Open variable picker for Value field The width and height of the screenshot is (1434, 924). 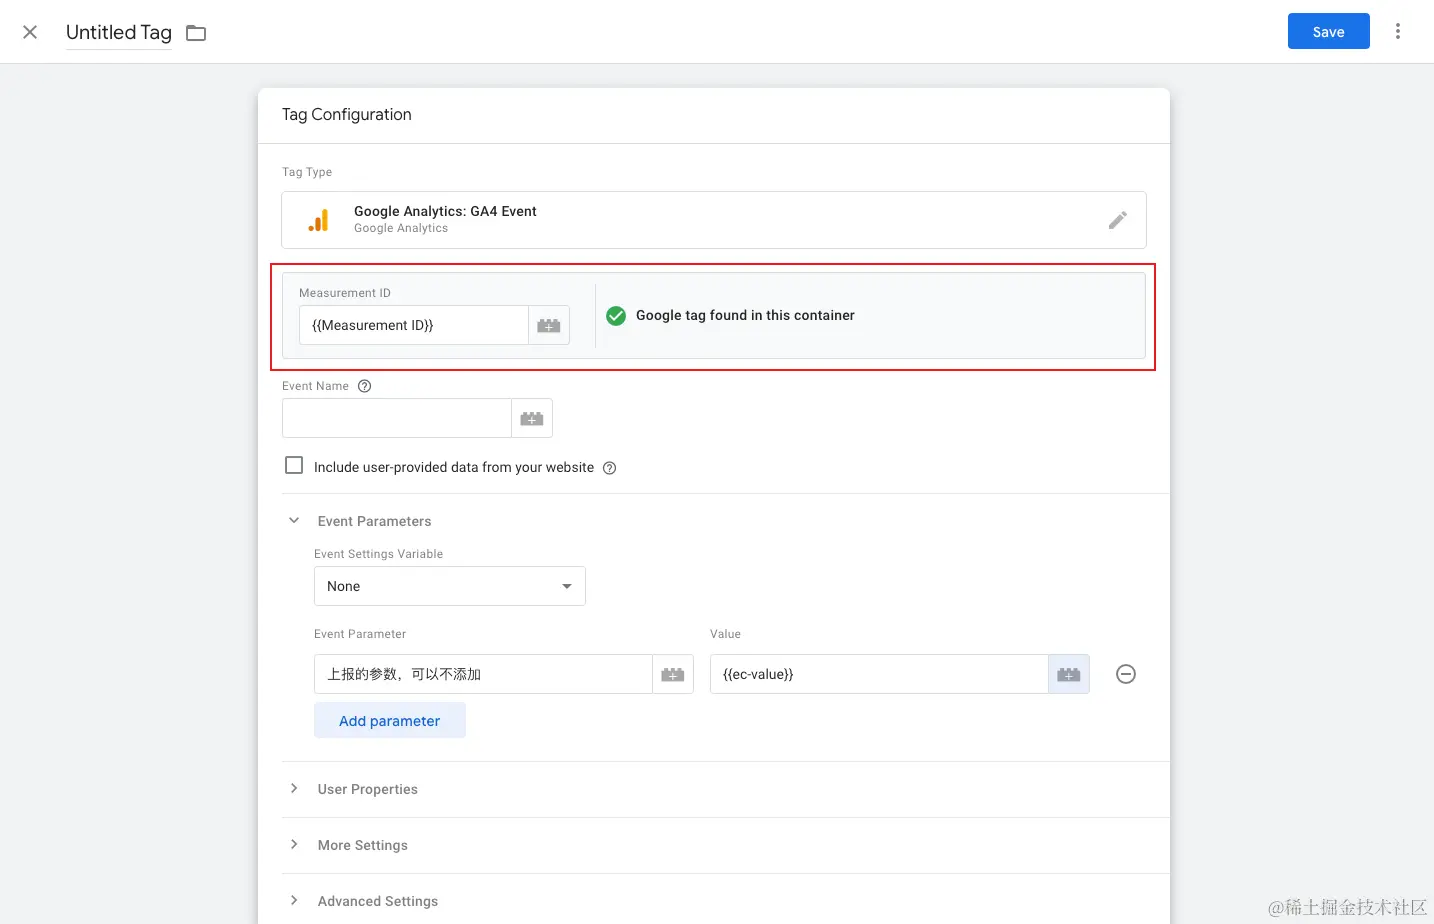pos(1069,674)
